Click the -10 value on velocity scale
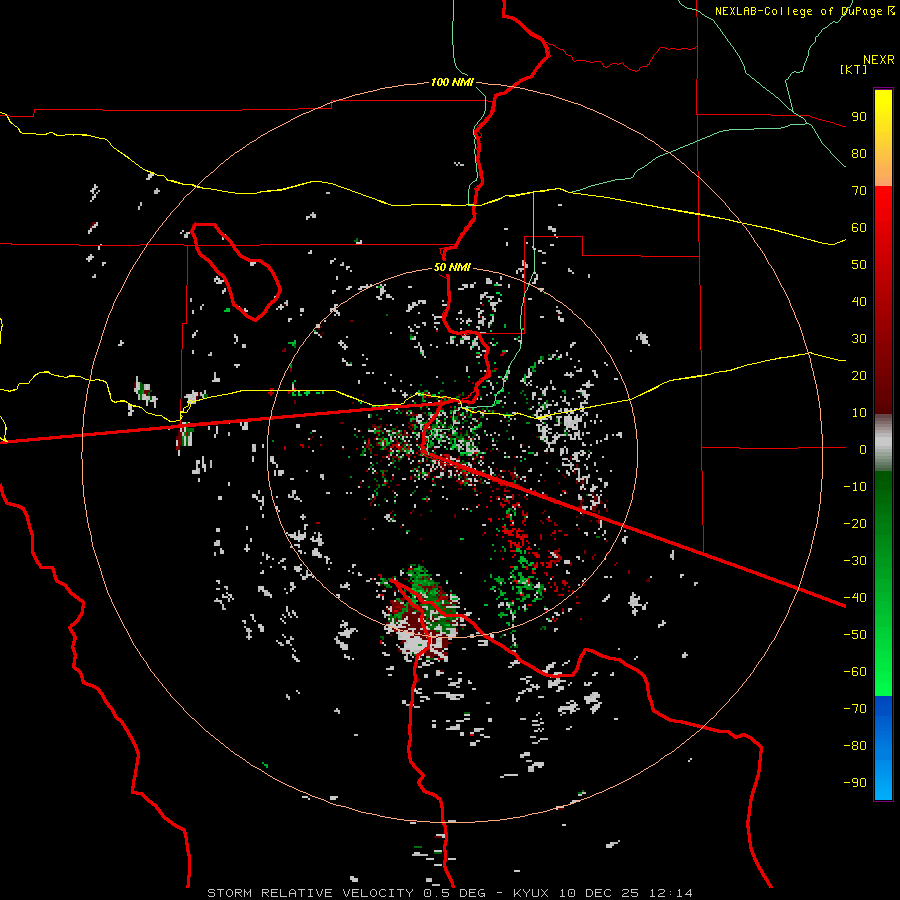 (855, 487)
